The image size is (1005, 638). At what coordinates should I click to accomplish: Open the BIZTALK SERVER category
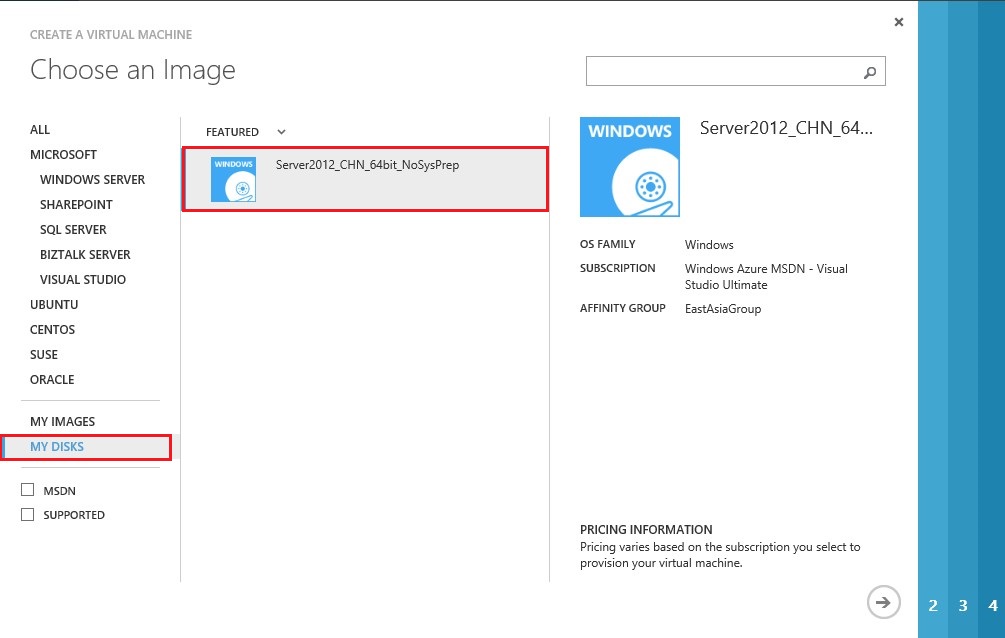pos(85,255)
